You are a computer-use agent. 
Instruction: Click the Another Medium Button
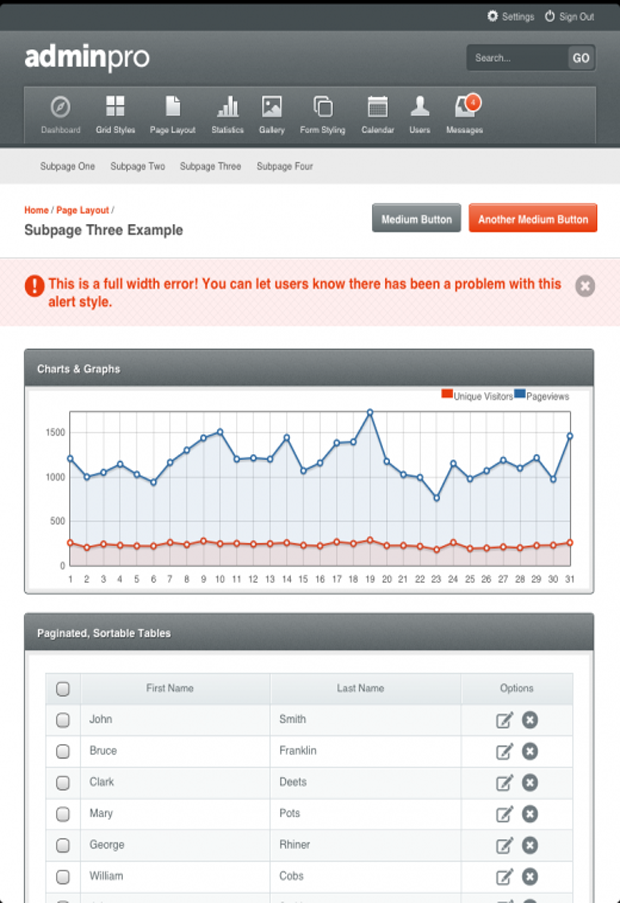[x=532, y=219]
